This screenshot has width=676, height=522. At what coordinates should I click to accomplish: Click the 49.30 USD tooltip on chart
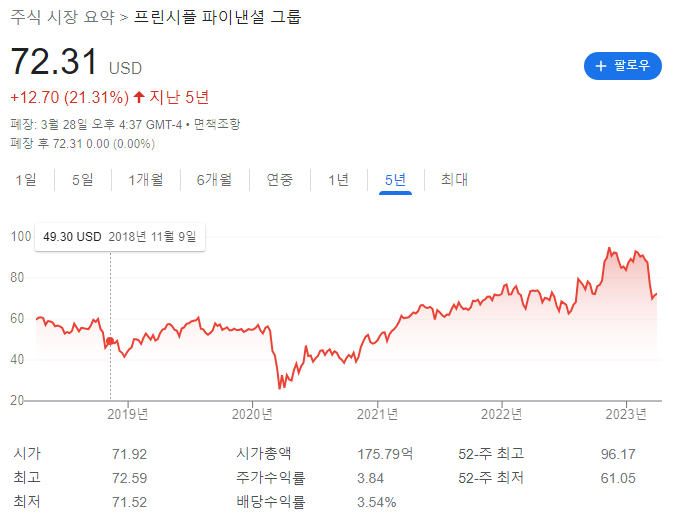(120, 237)
